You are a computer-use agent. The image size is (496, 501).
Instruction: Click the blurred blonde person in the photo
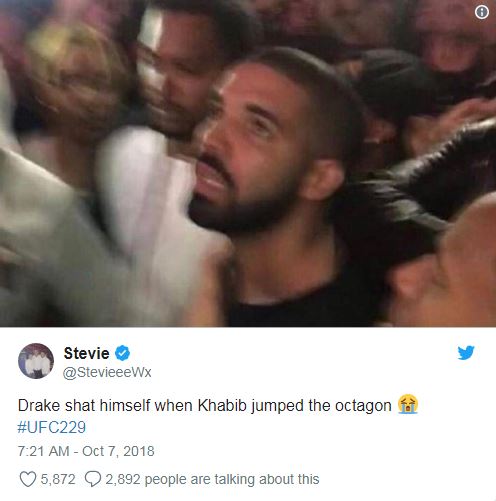(72, 82)
